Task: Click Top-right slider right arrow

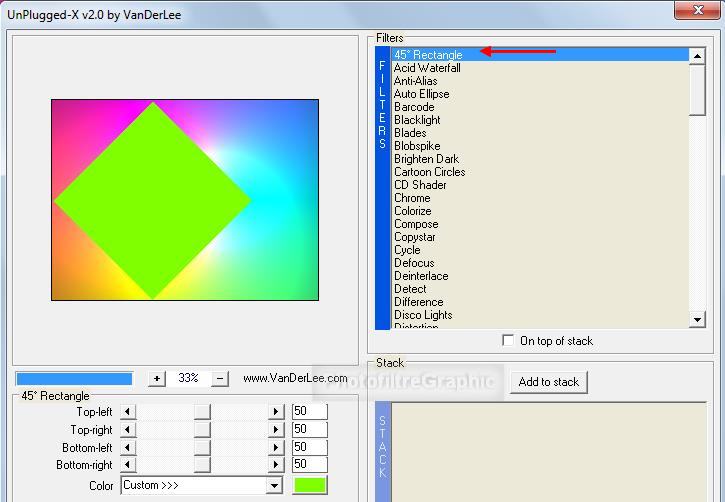Action: click(x=276, y=430)
